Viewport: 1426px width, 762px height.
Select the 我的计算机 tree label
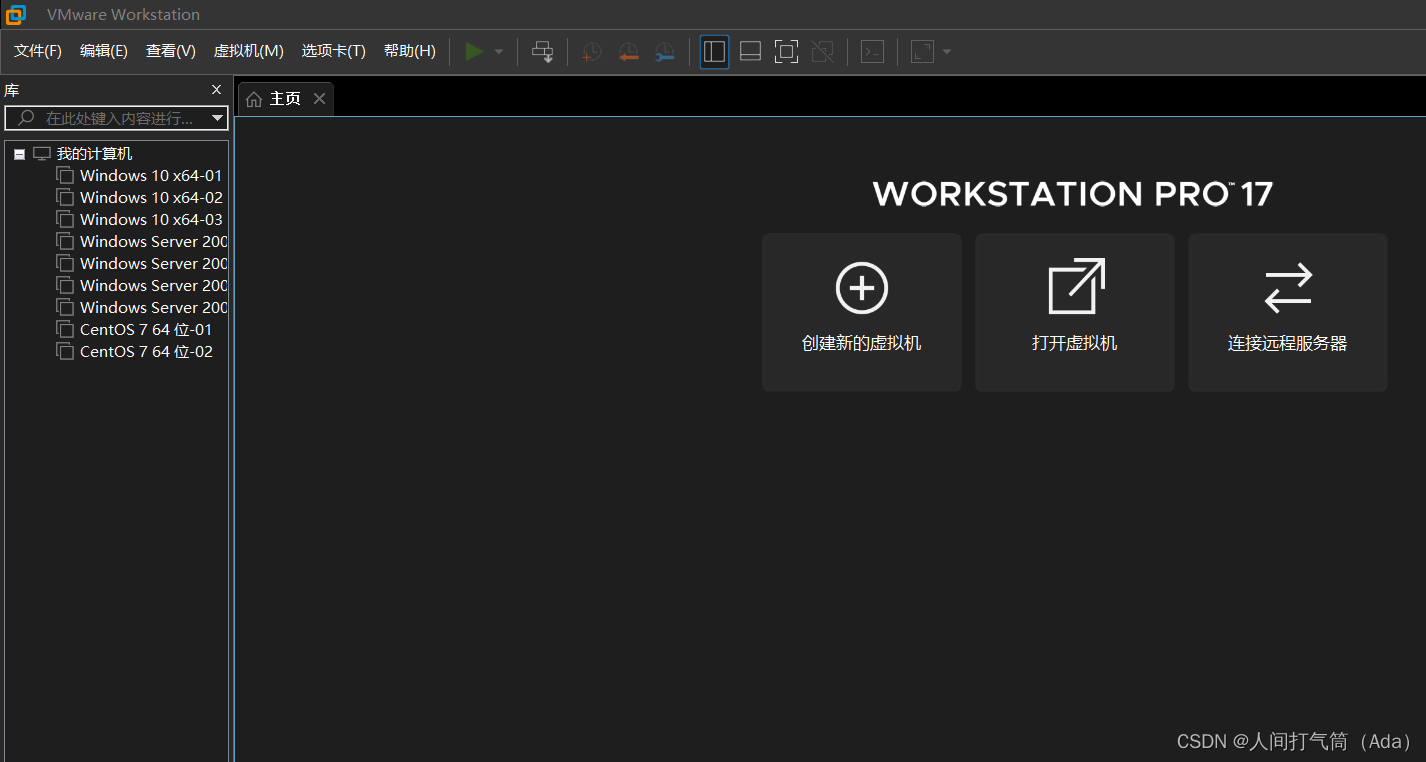pyautogui.click(x=94, y=154)
